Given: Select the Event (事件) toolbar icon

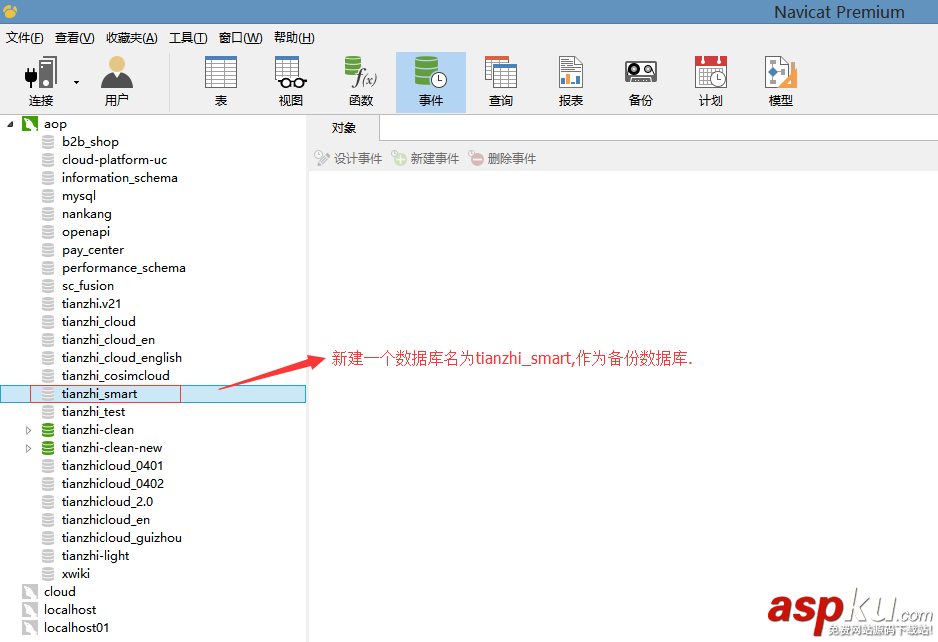Looking at the screenshot, I should (x=431, y=82).
